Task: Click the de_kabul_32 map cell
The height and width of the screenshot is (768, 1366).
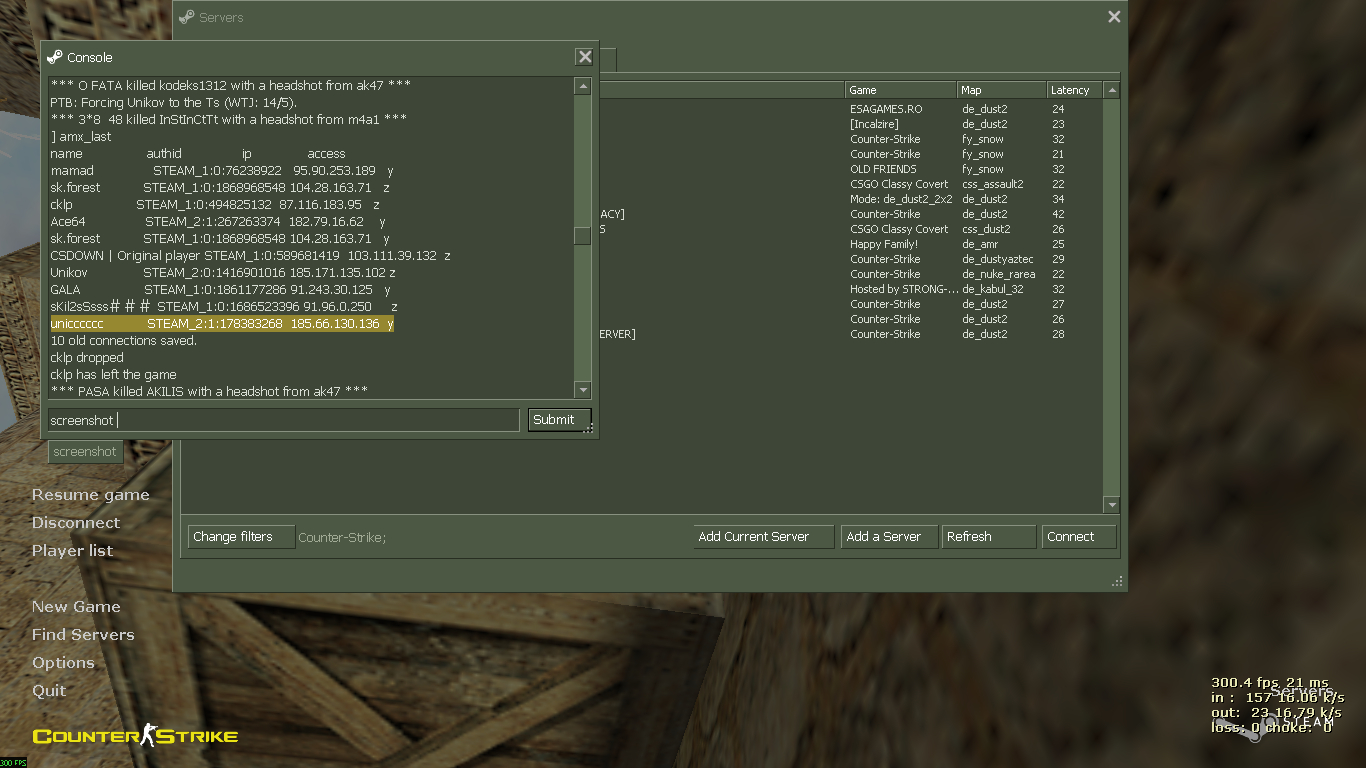Action: point(993,289)
